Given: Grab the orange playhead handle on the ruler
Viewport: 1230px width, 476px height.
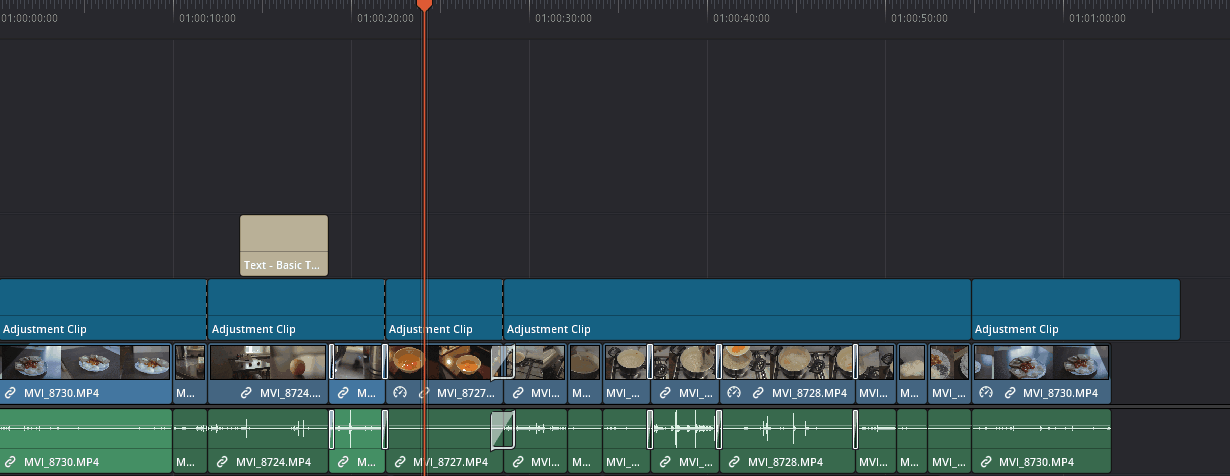Looking at the screenshot, I should [x=424, y=5].
